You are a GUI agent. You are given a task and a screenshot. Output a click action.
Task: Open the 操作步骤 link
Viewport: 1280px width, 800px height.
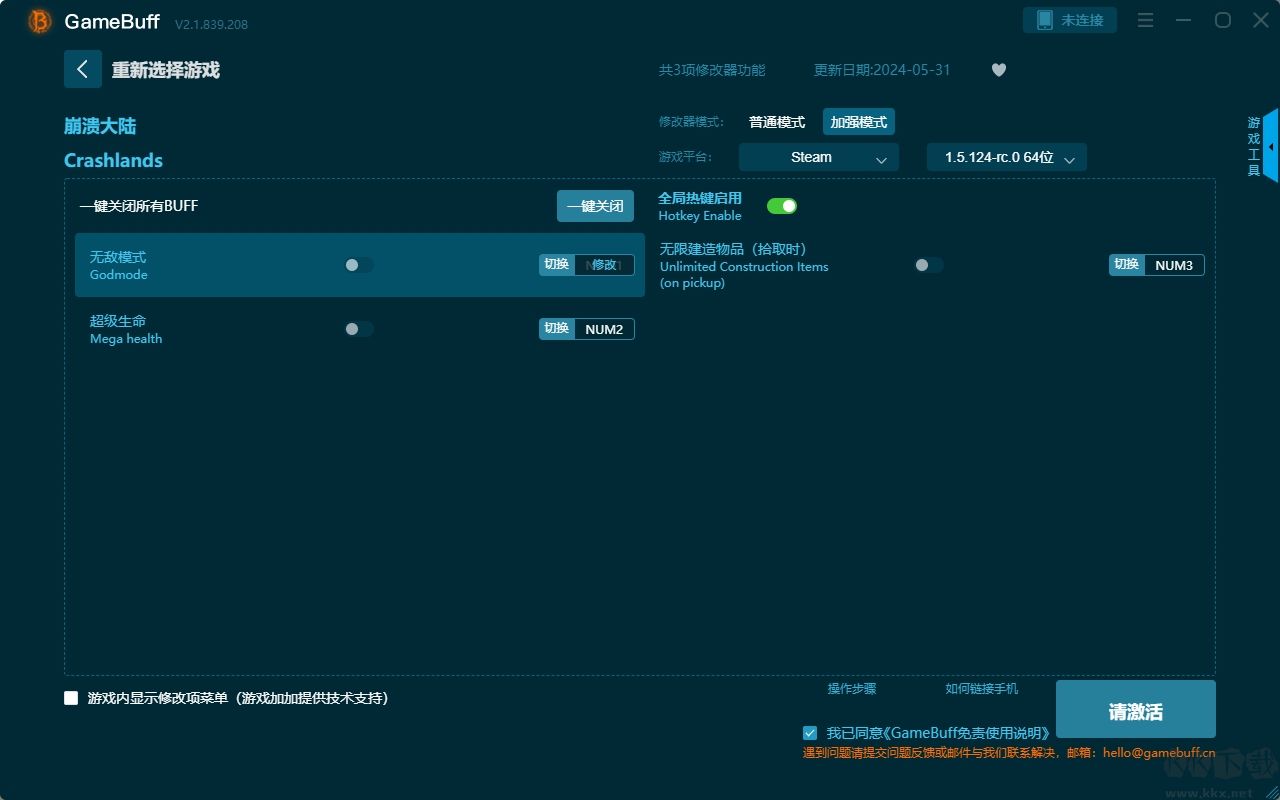click(851, 689)
